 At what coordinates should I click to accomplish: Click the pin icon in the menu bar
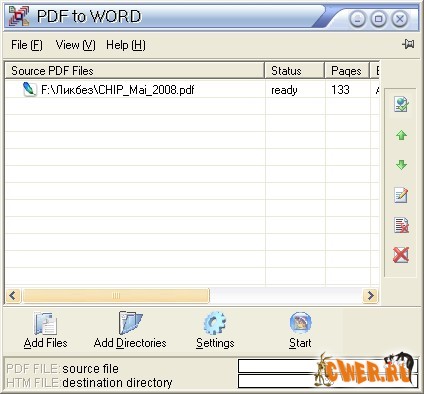click(408, 44)
